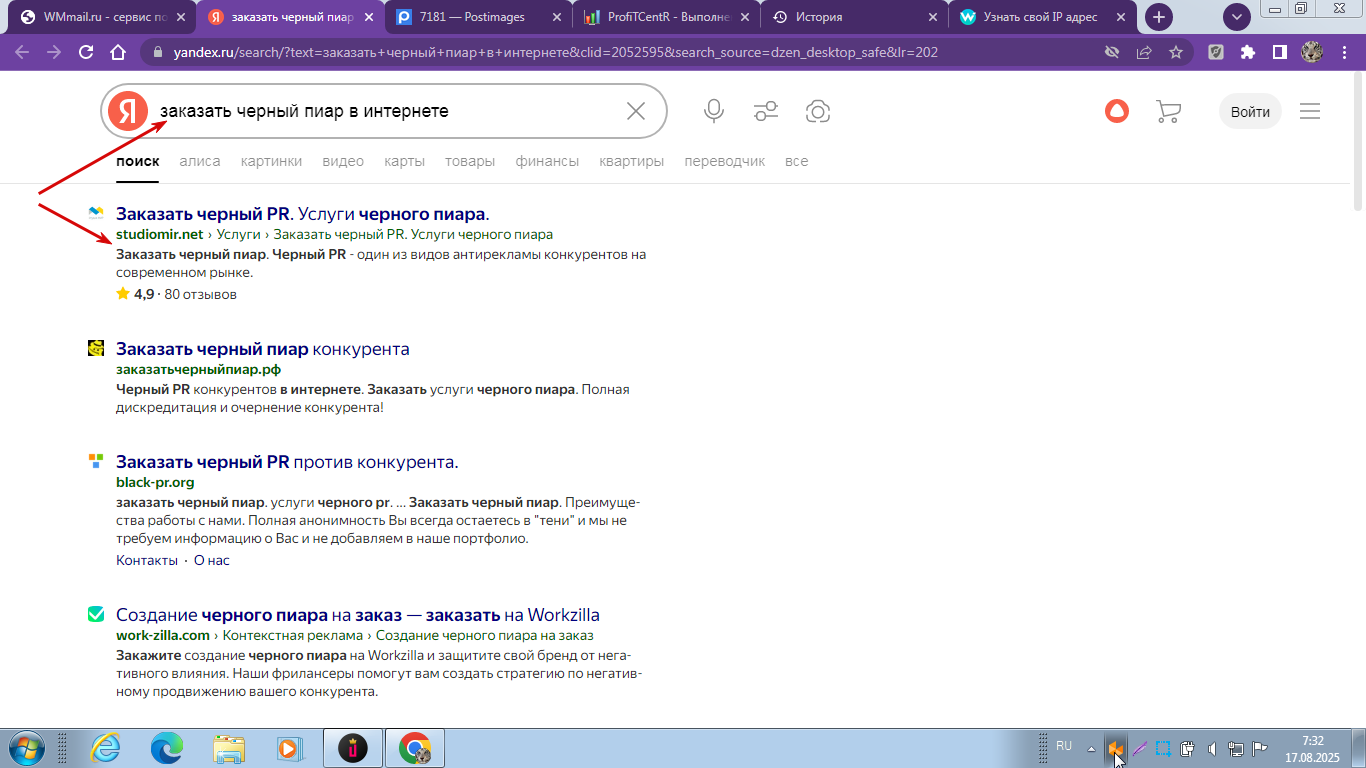Click the заказатьчерныйпиар.рф domain link
Screen dimensions: 1366x768
pyautogui.click(x=198, y=370)
